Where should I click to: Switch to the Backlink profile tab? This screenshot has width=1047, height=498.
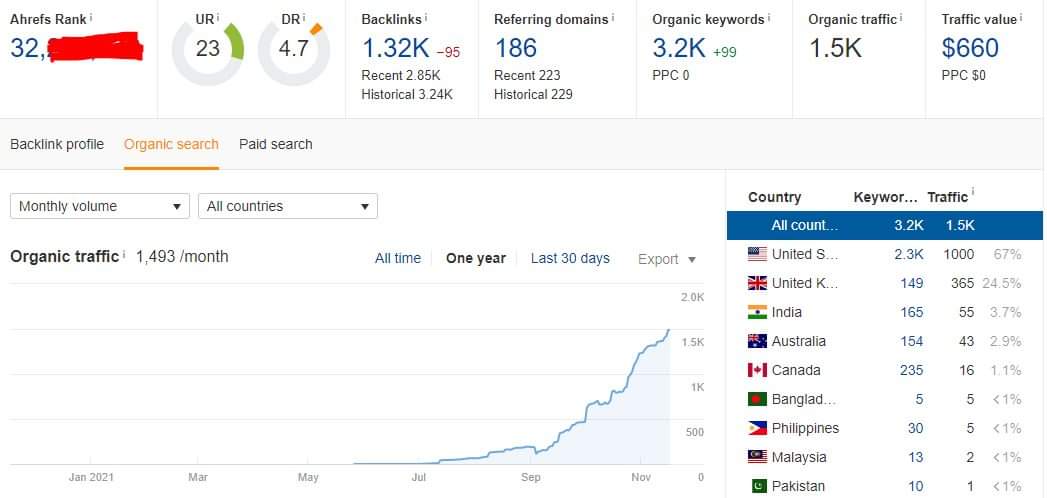point(57,144)
